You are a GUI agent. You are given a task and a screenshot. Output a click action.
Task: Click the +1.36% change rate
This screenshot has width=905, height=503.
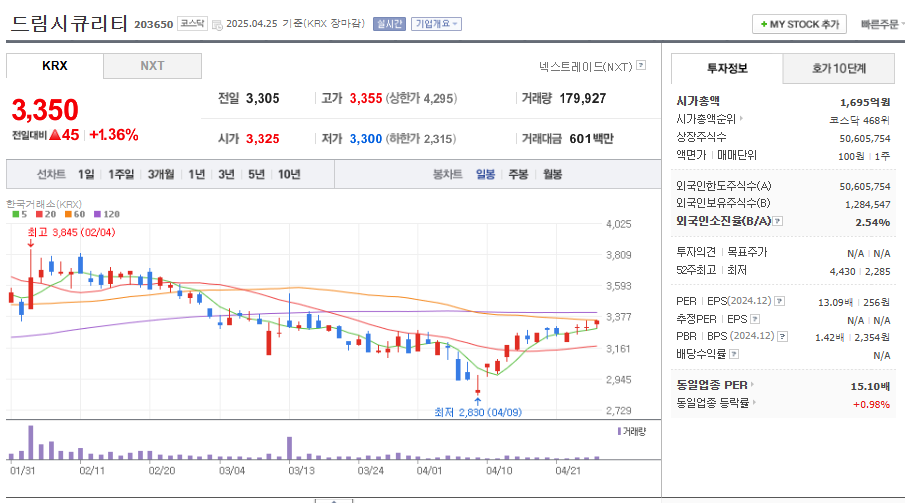(x=114, y=135)
